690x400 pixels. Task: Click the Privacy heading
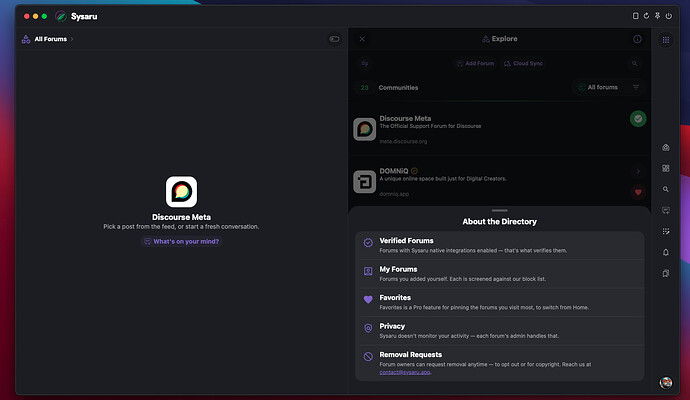click(392, 326)
